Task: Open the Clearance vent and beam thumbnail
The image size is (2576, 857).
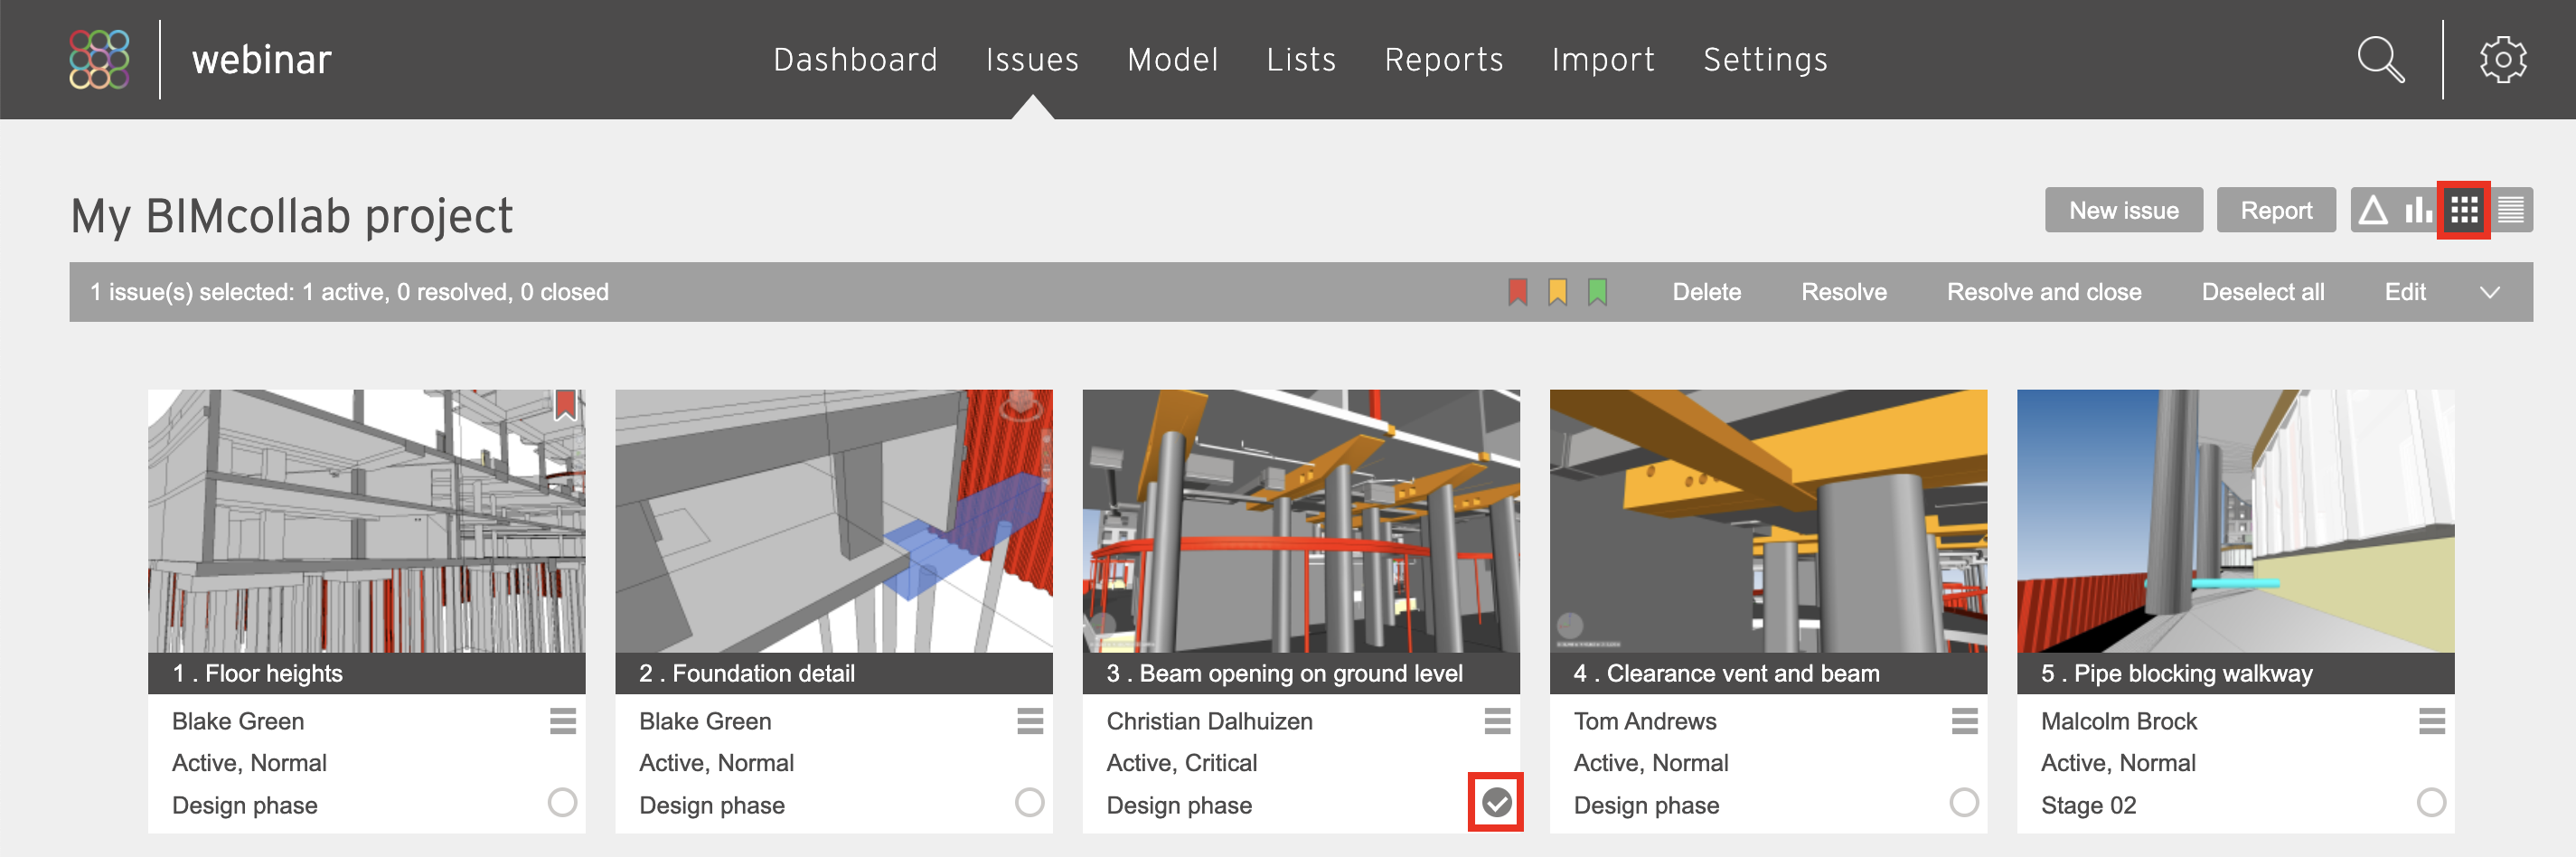Action: coord(1767,521)
